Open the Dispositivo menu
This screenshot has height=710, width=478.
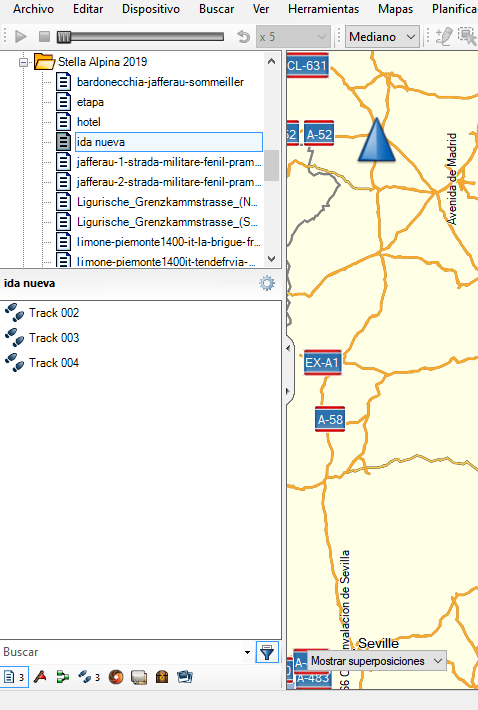tap(151, 9)
